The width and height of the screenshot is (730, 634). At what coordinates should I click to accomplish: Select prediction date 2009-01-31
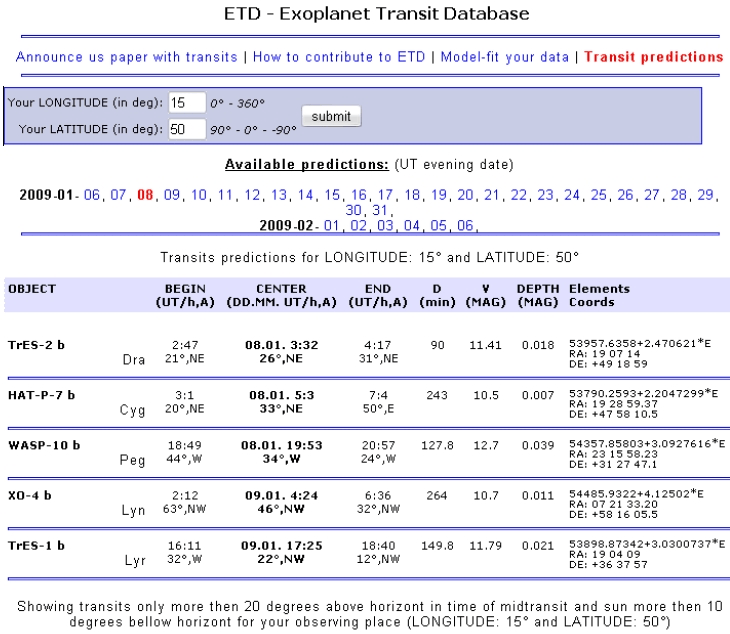click(x=380, y=210)
